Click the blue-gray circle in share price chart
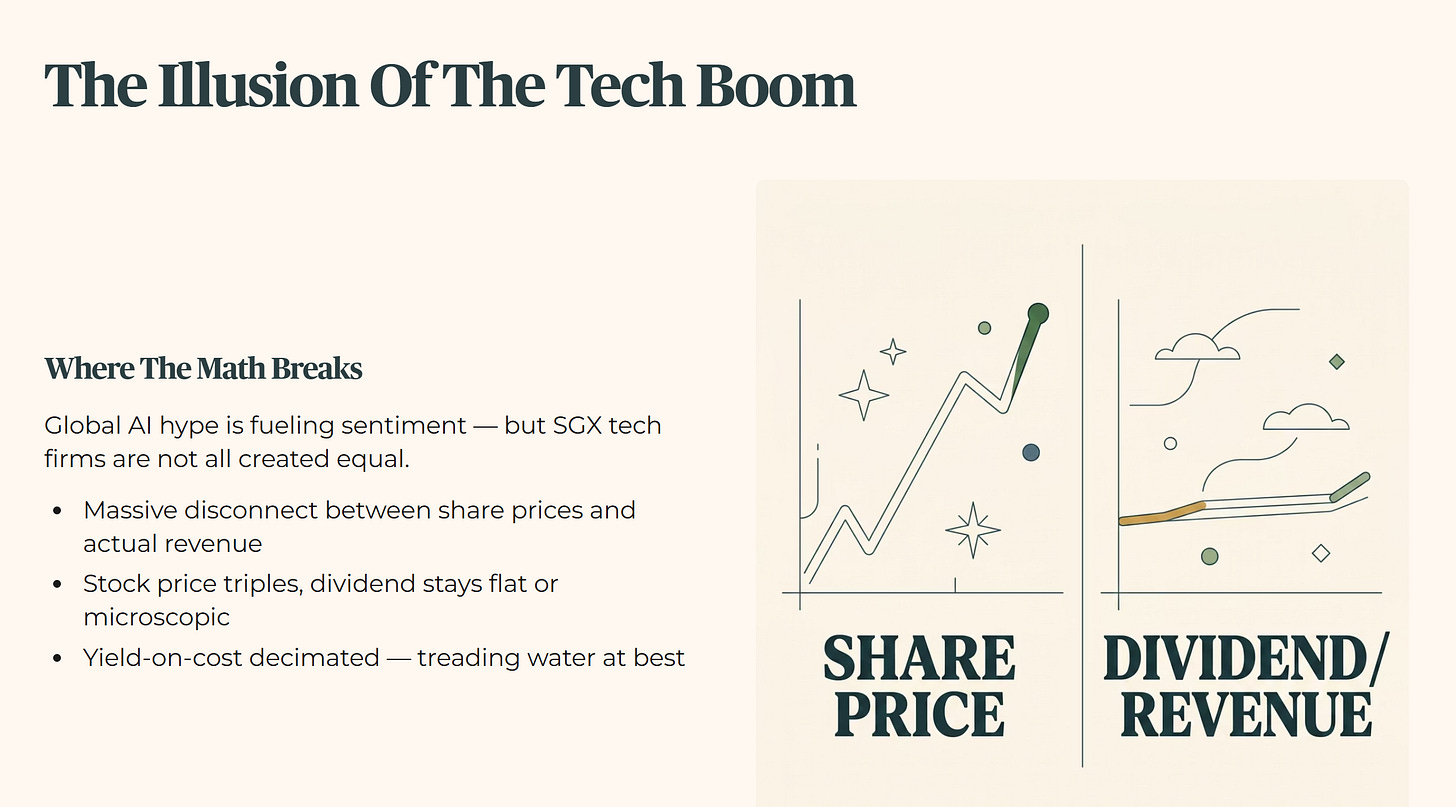The height and width of the screenshot is (807, 1456). [1031, 453]
